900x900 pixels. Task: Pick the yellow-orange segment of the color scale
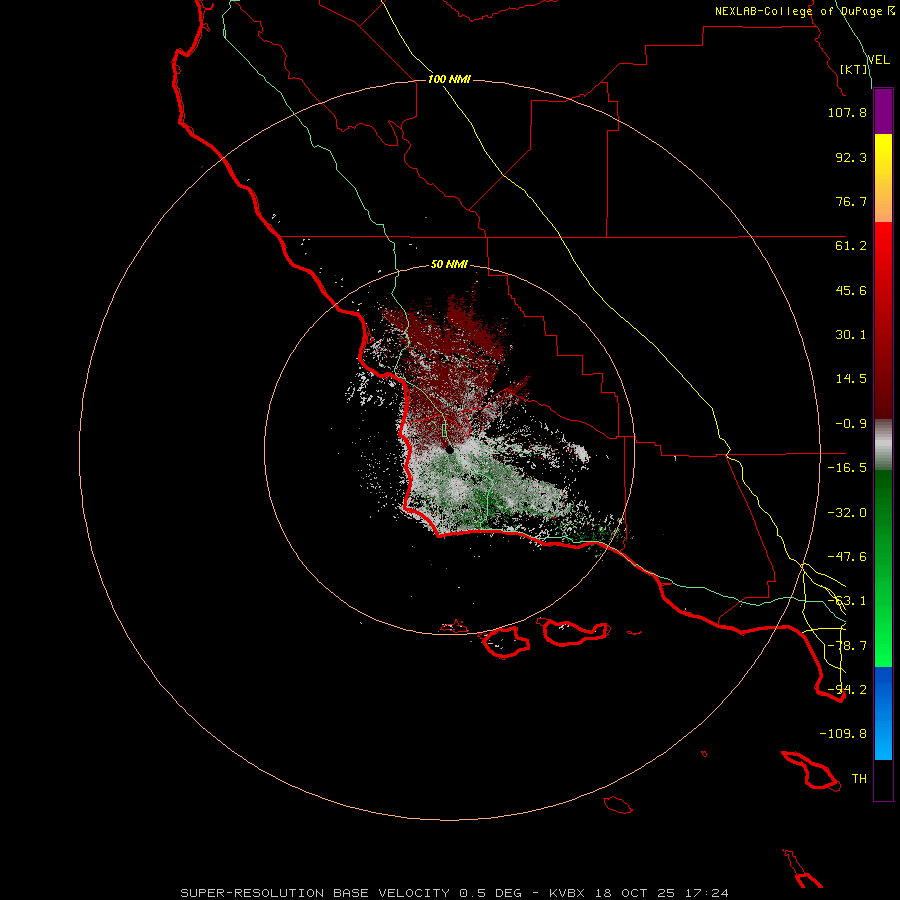click(x=883, y=178)
